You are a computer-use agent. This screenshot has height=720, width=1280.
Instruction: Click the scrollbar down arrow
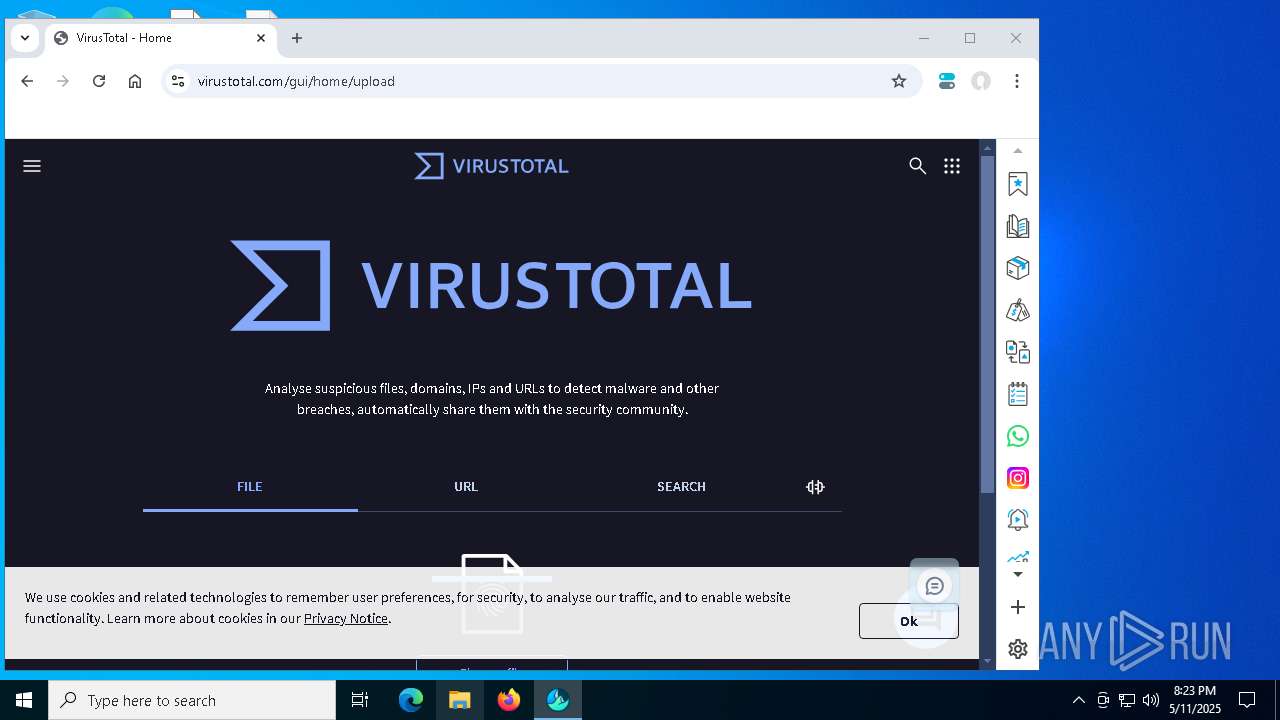pos(987,661)
